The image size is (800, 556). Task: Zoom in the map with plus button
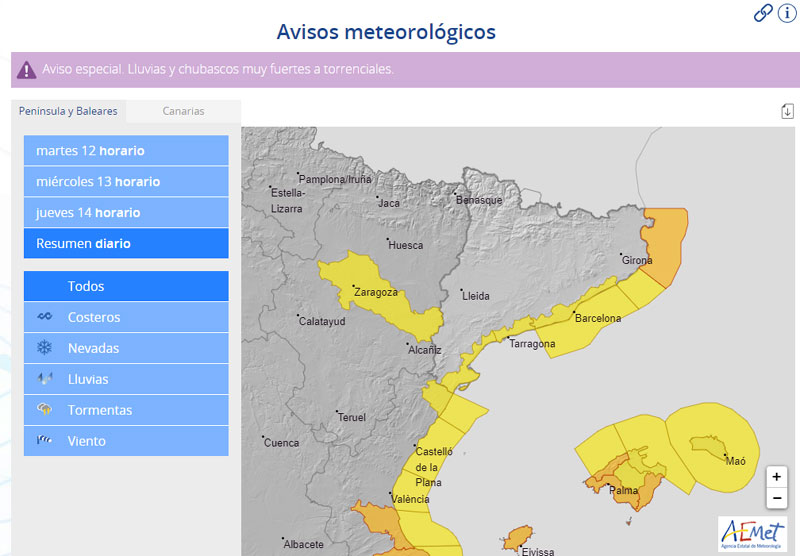pyautogui.click(x=777, y=477)
